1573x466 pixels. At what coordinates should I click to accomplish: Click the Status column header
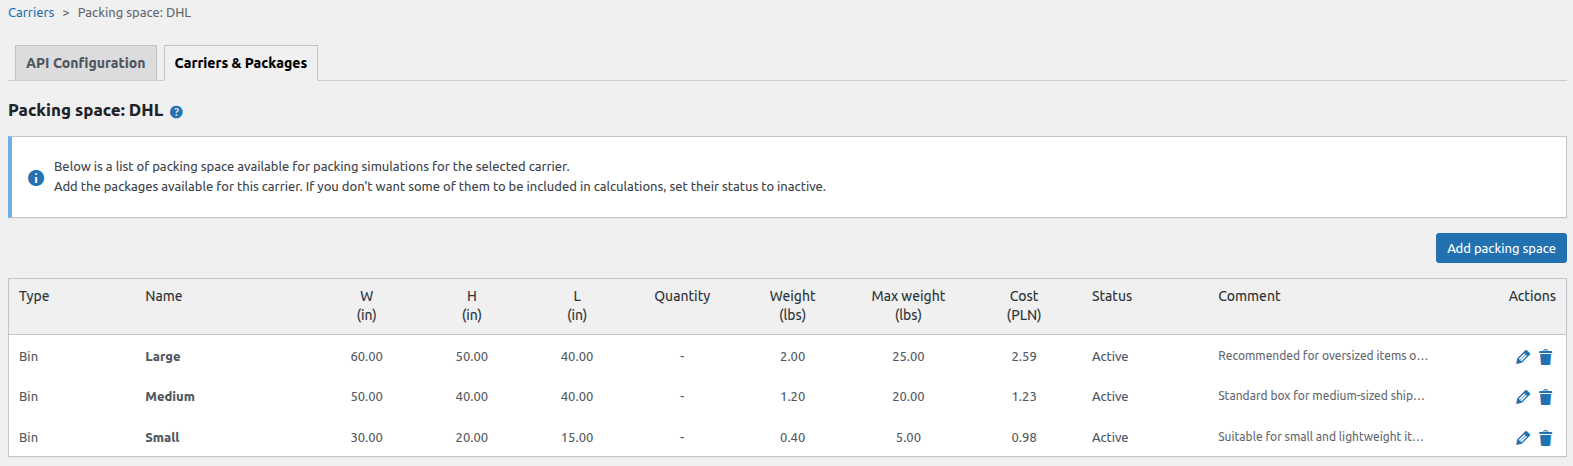pyautogui.click(x=1112, y=296)
